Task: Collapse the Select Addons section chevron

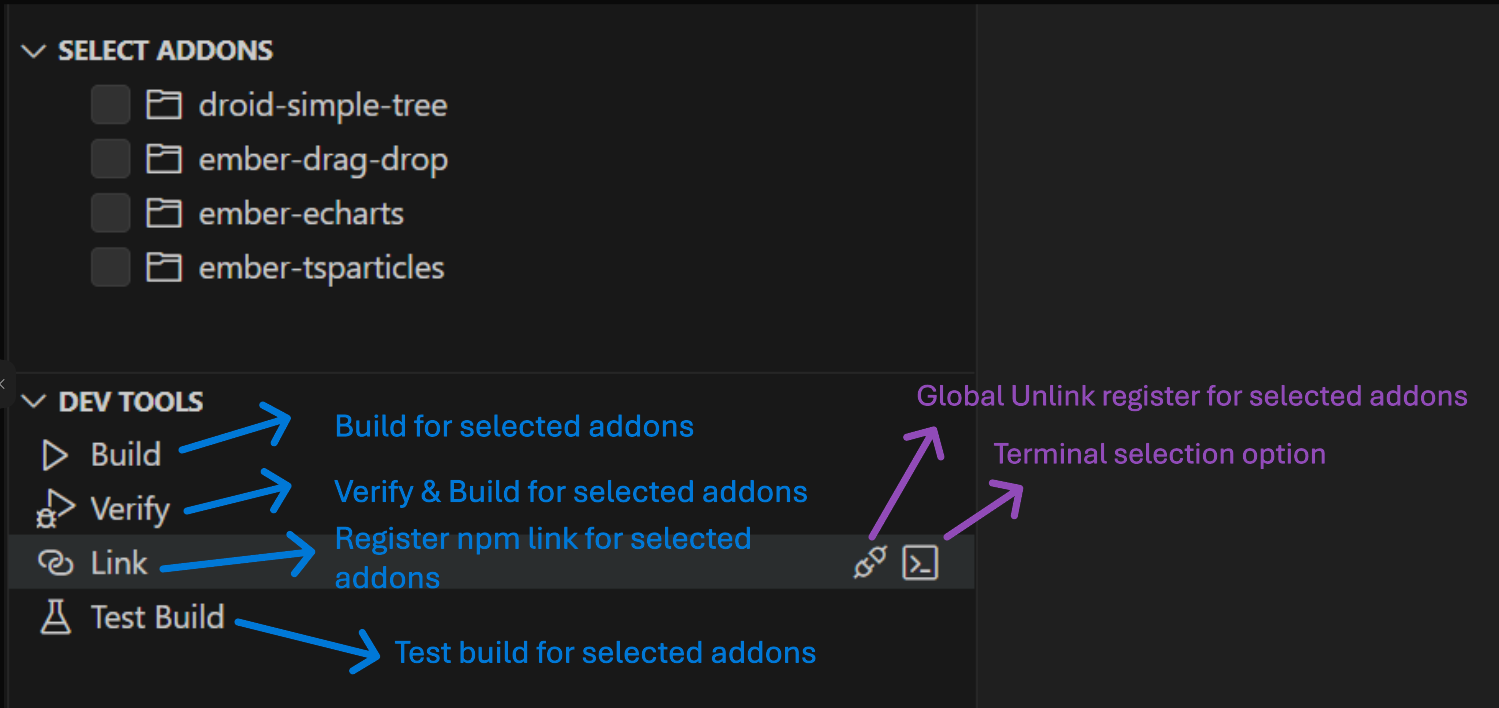Action: point(34,51)
